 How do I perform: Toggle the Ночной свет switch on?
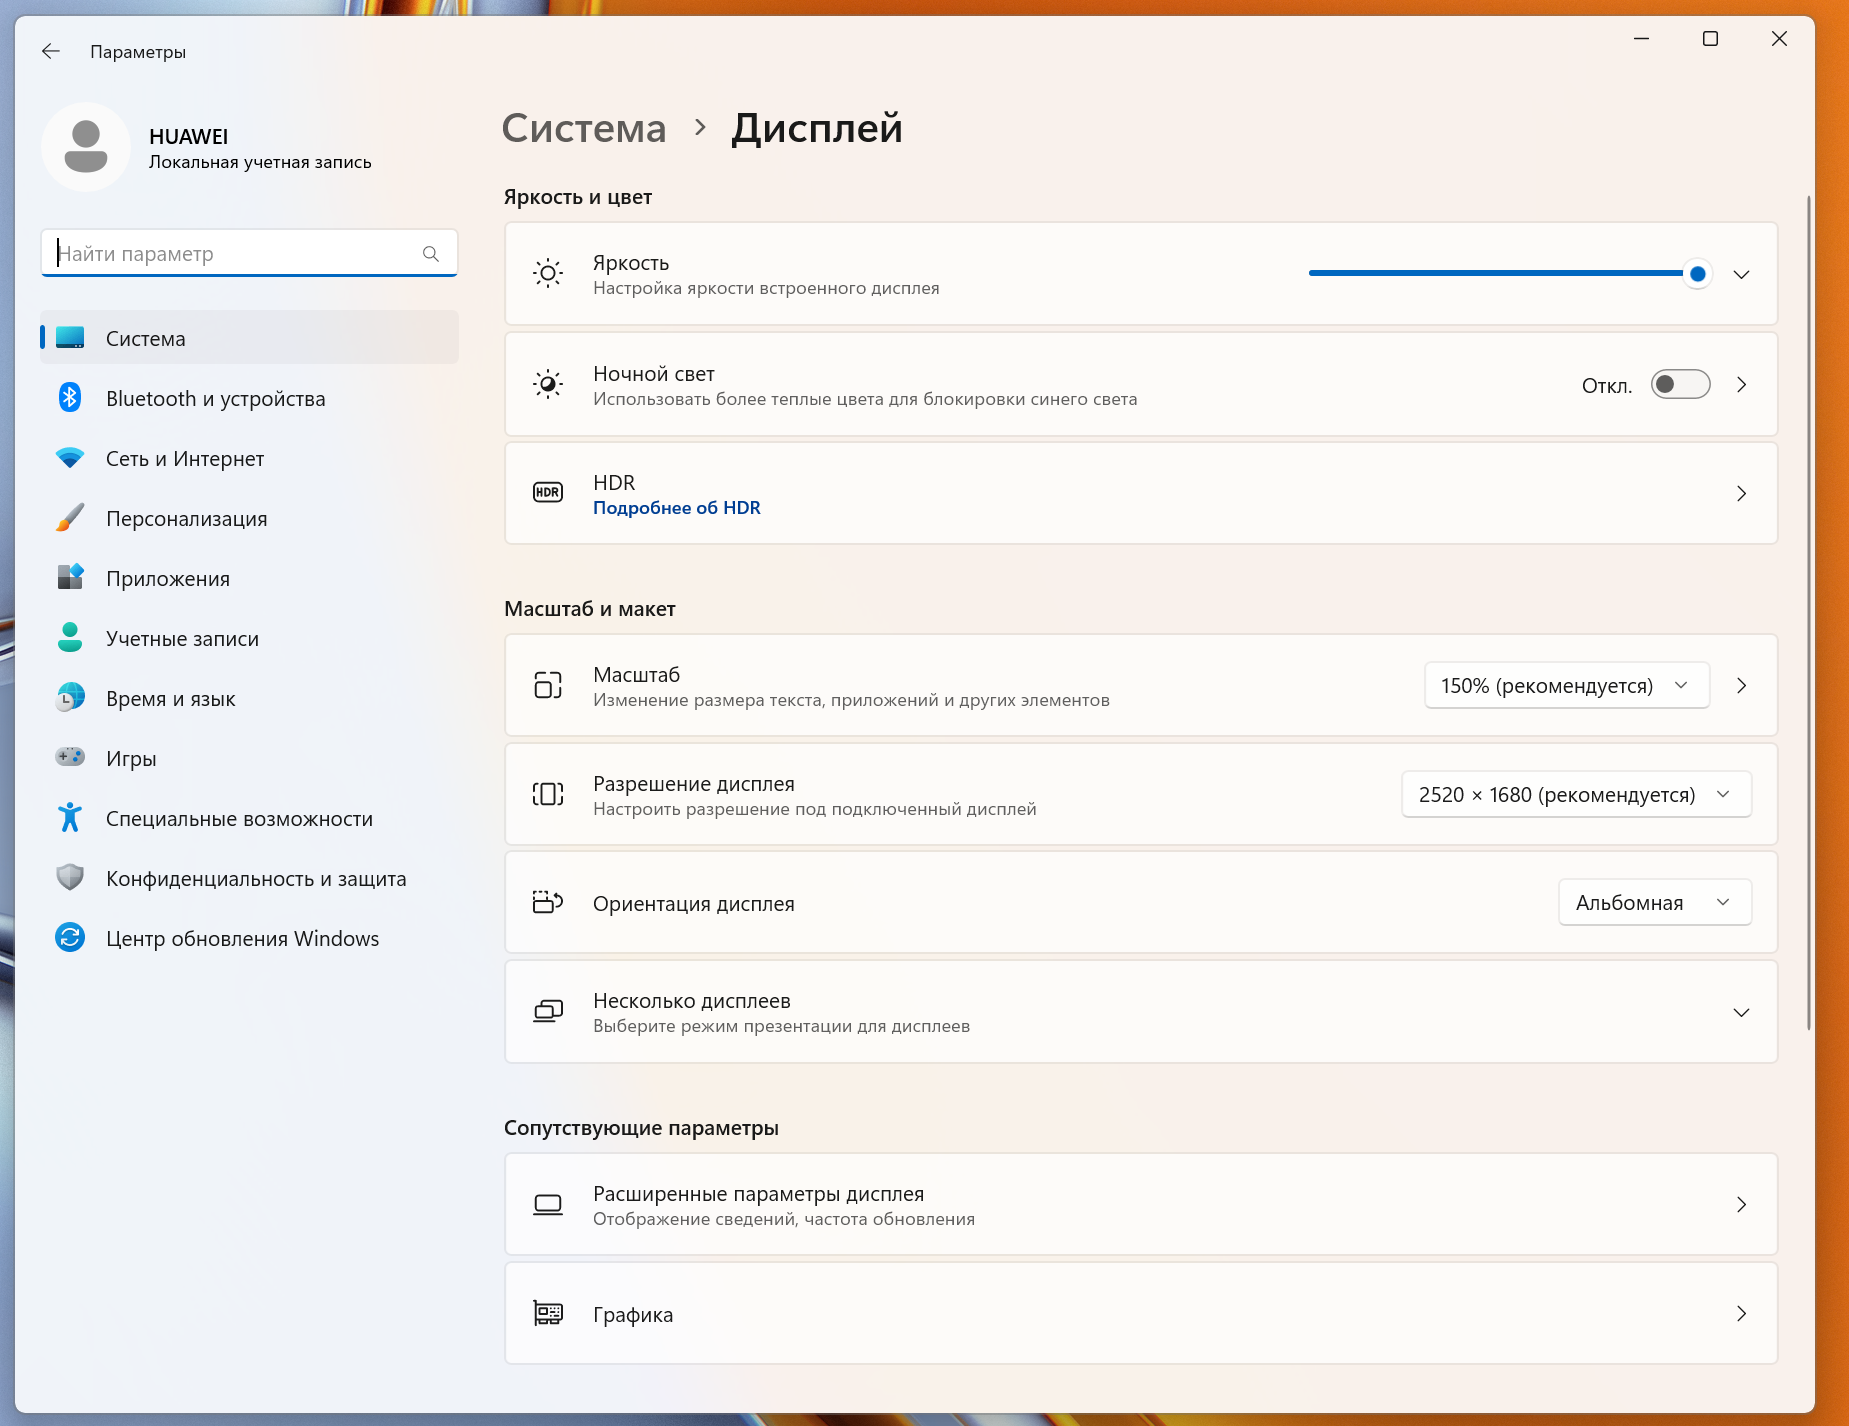(x=1680, y=385)
